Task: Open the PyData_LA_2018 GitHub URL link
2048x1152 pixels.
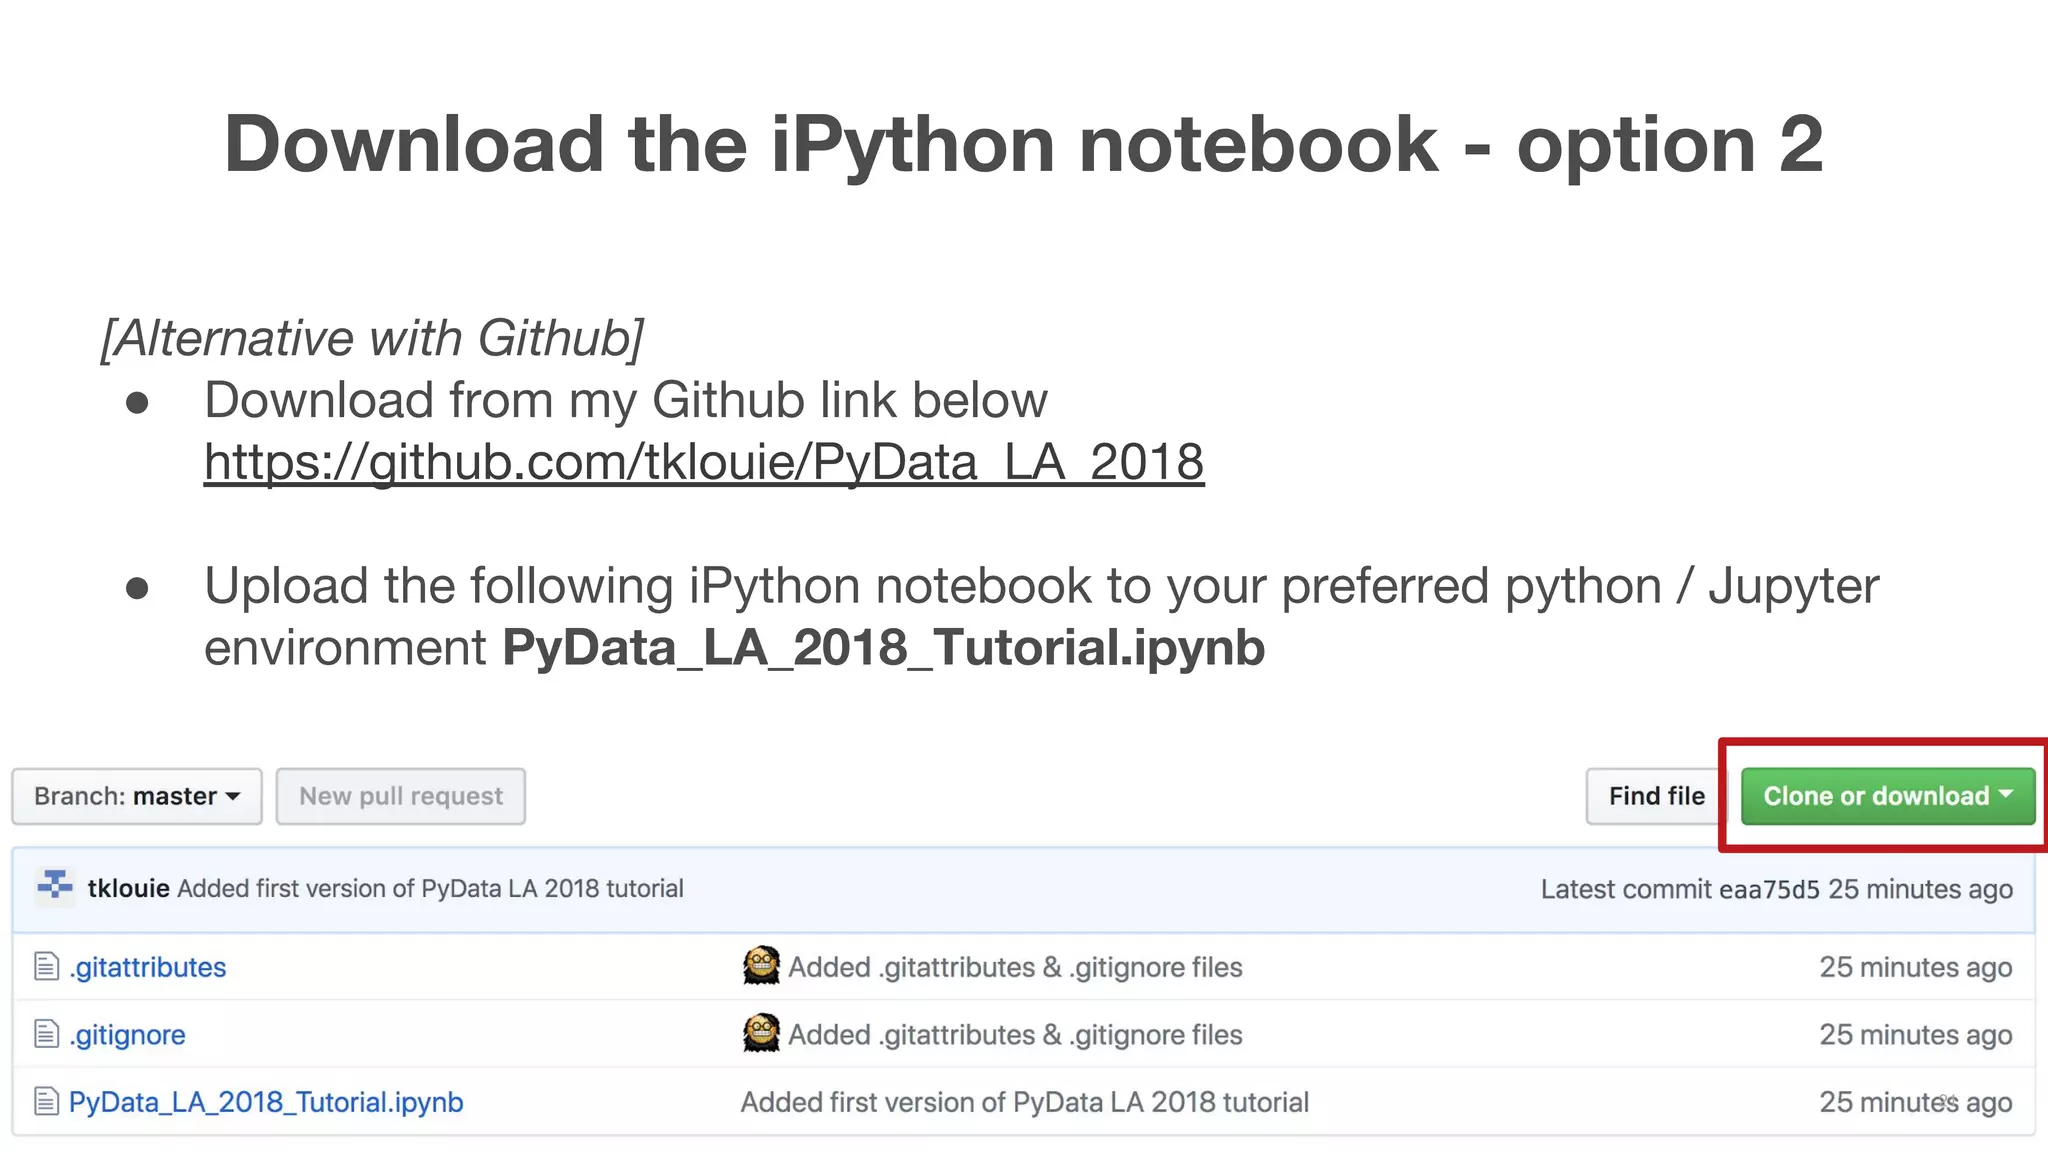Action: [704, 462]
